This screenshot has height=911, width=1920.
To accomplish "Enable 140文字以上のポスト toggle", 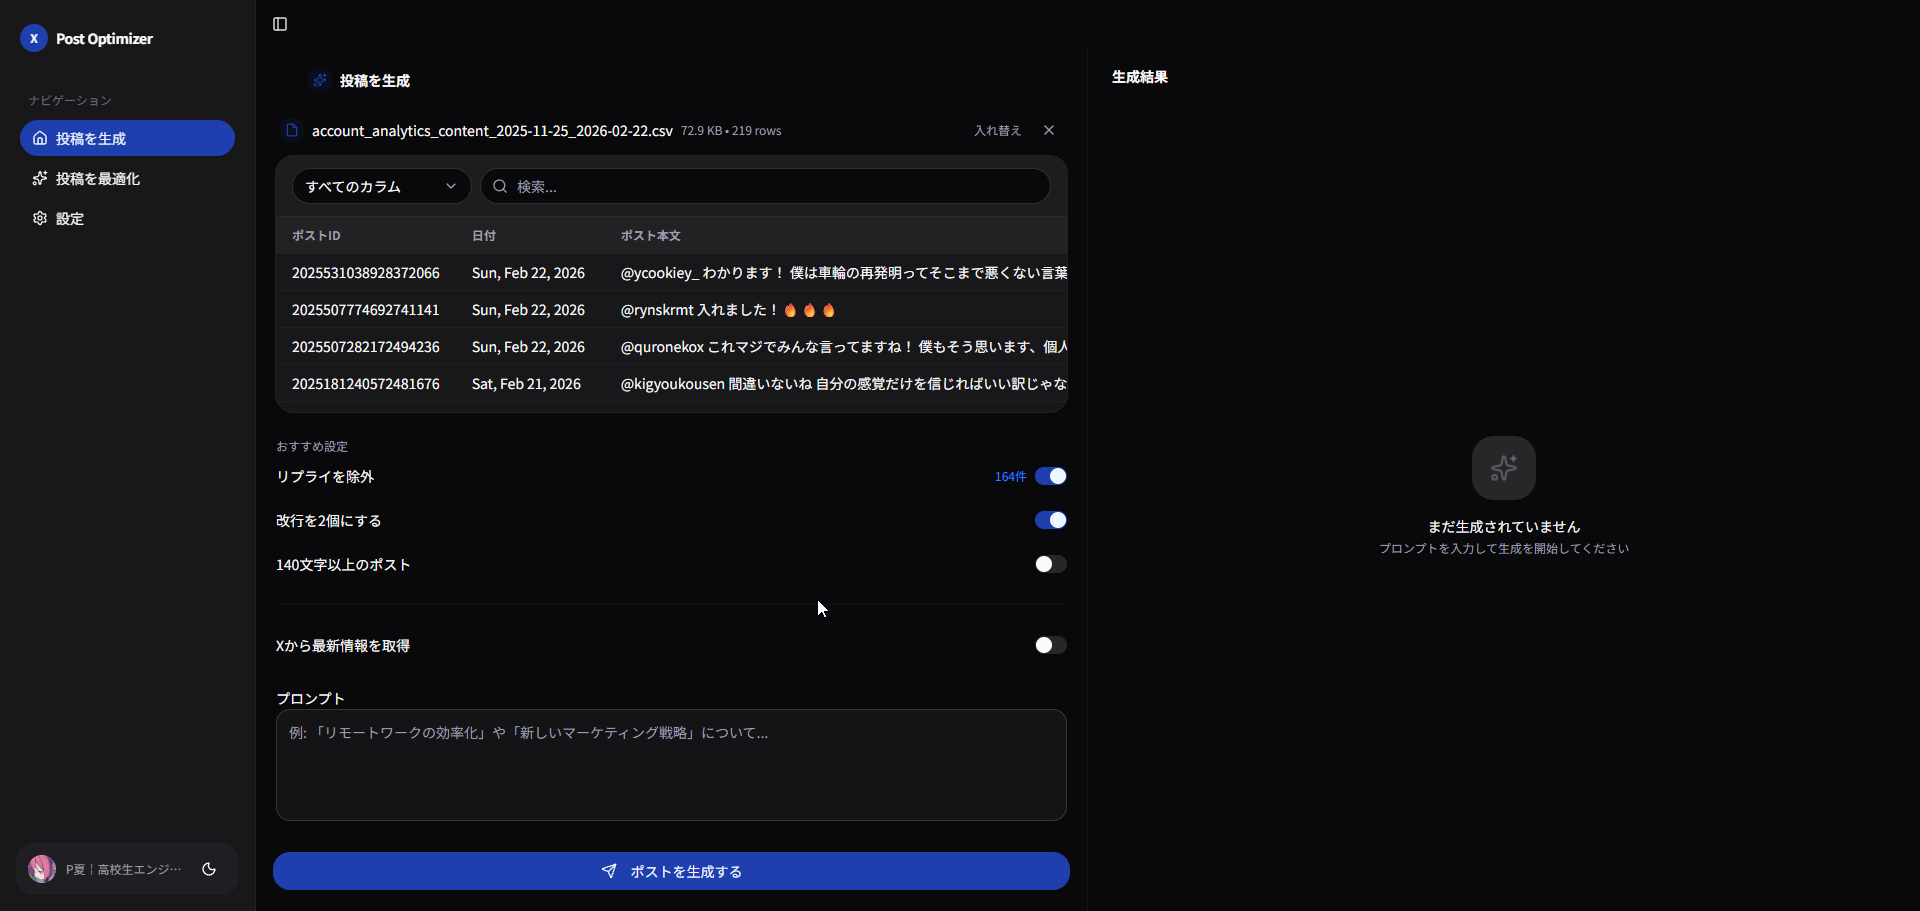I will (x=1050, y=564).
